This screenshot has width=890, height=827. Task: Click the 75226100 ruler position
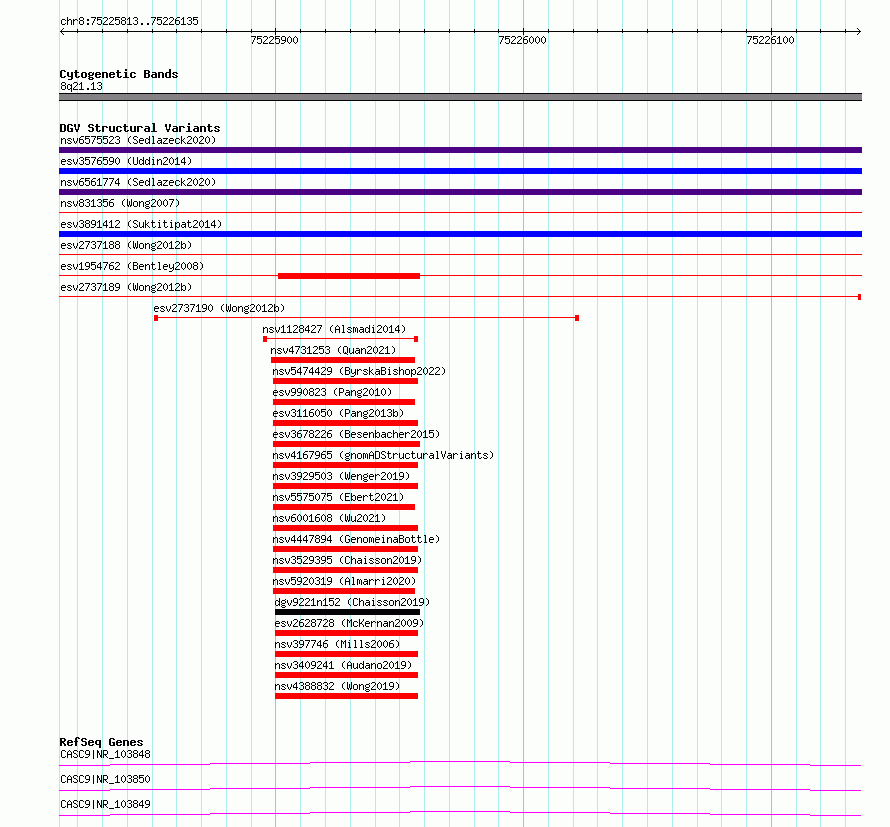pyautogui.click(x=770, y=40)
